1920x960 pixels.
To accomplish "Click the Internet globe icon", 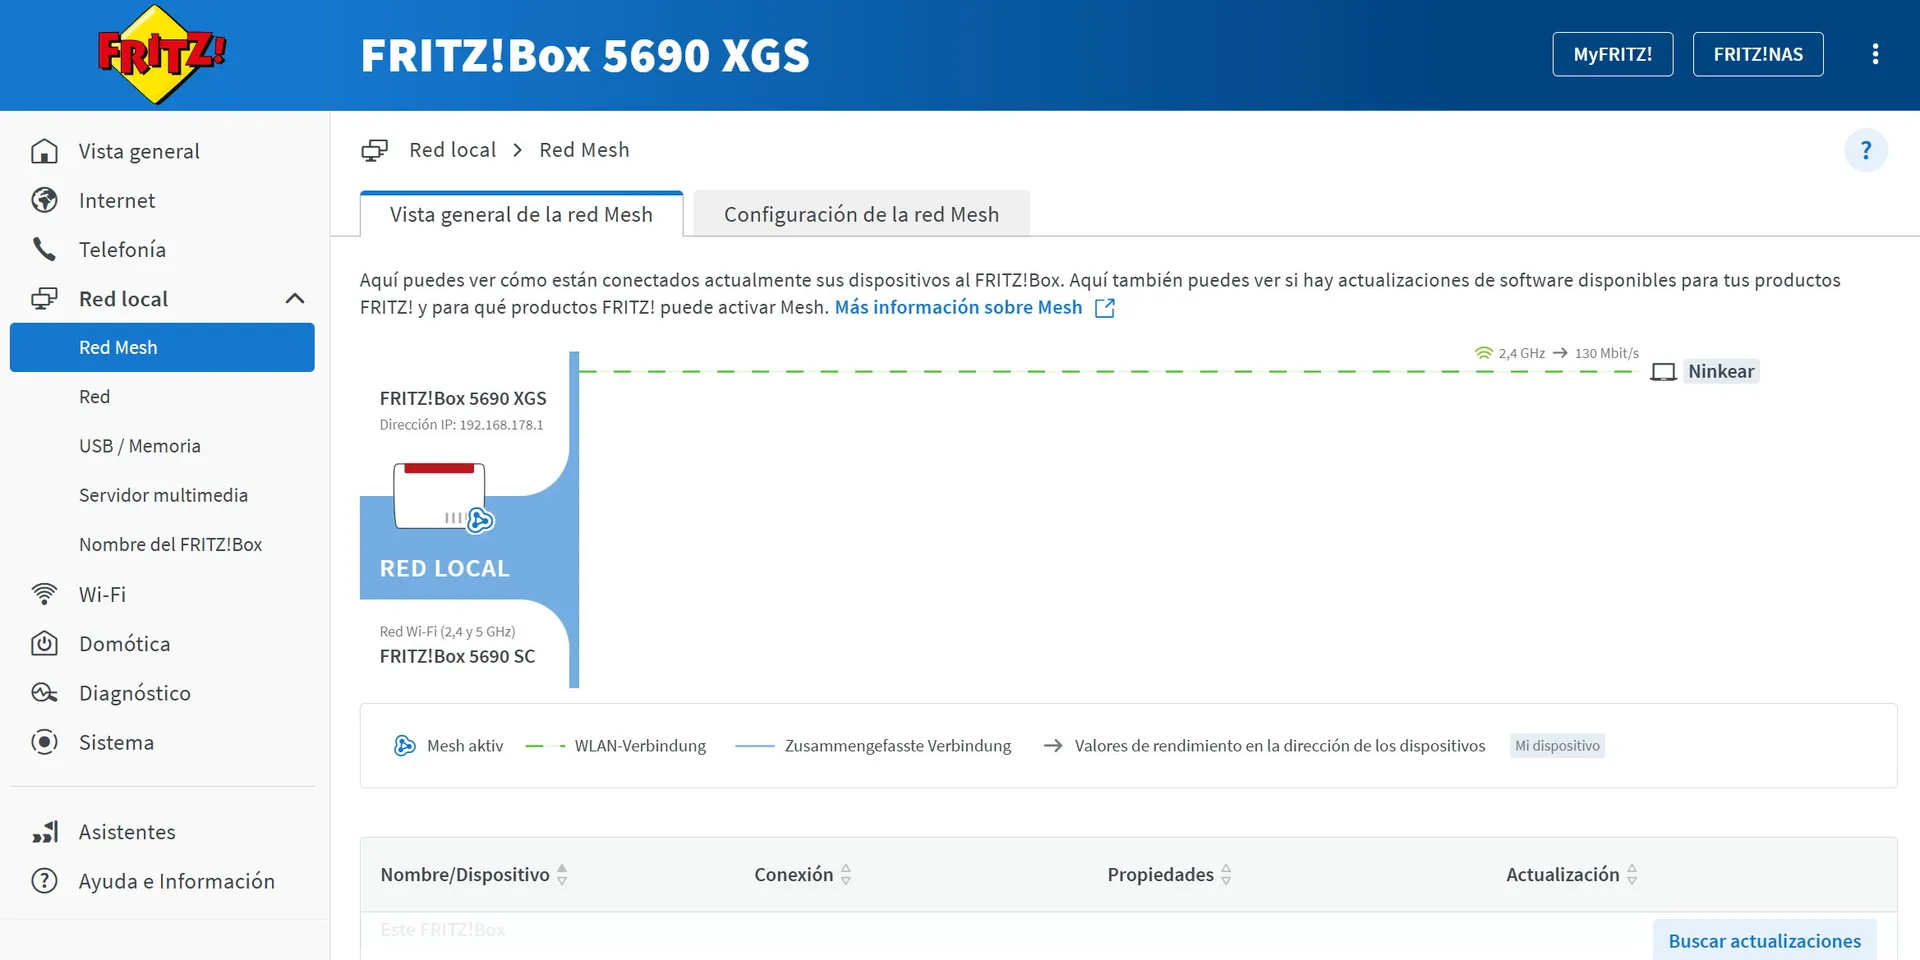I will tap(44, 200).
